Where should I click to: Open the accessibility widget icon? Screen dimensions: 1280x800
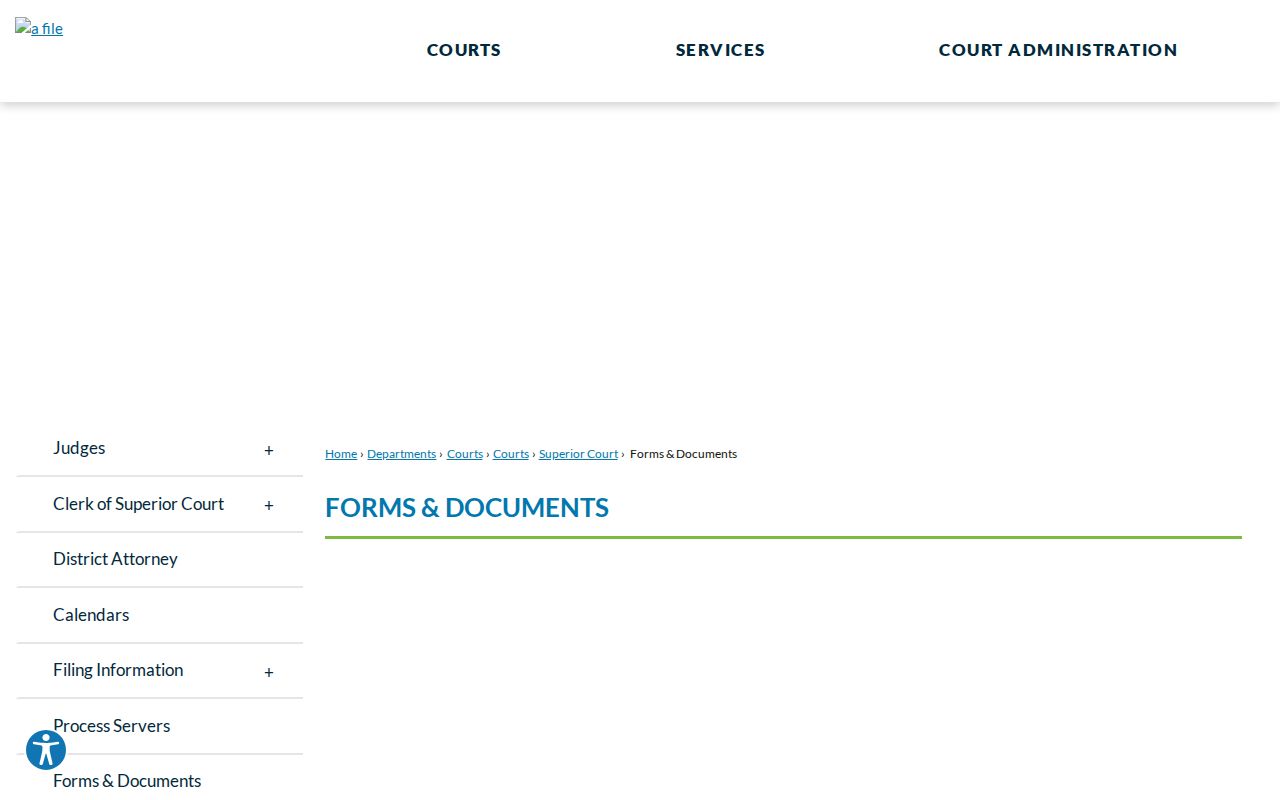tap(46, 750)
